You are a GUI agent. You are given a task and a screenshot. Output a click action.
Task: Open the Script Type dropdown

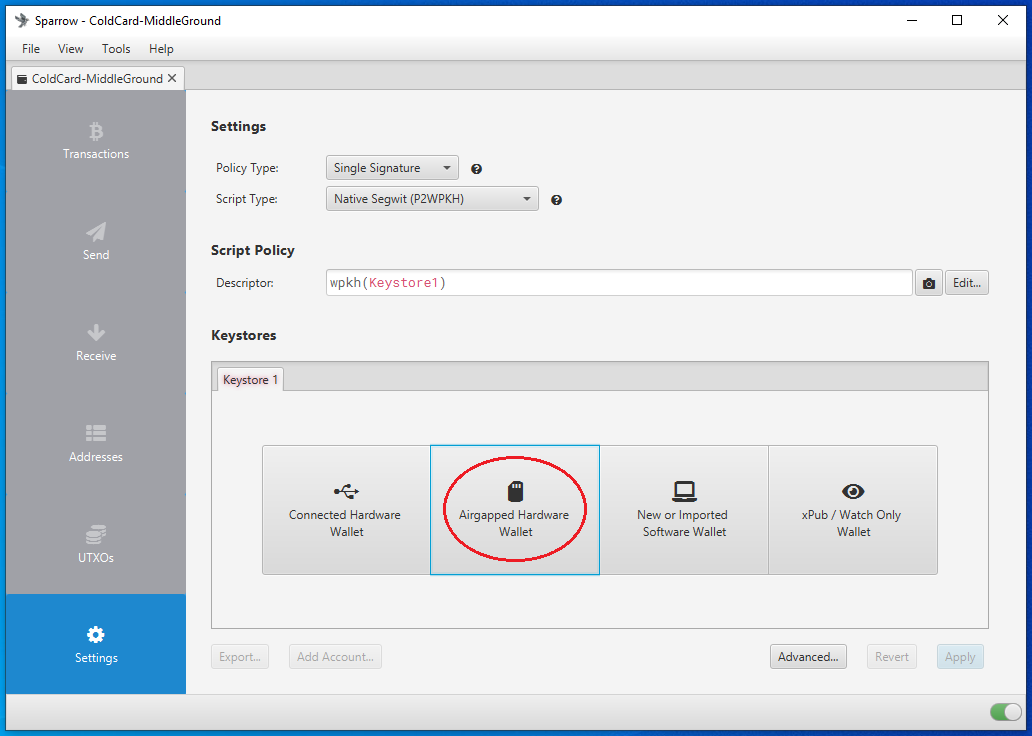tap(432, 199)
